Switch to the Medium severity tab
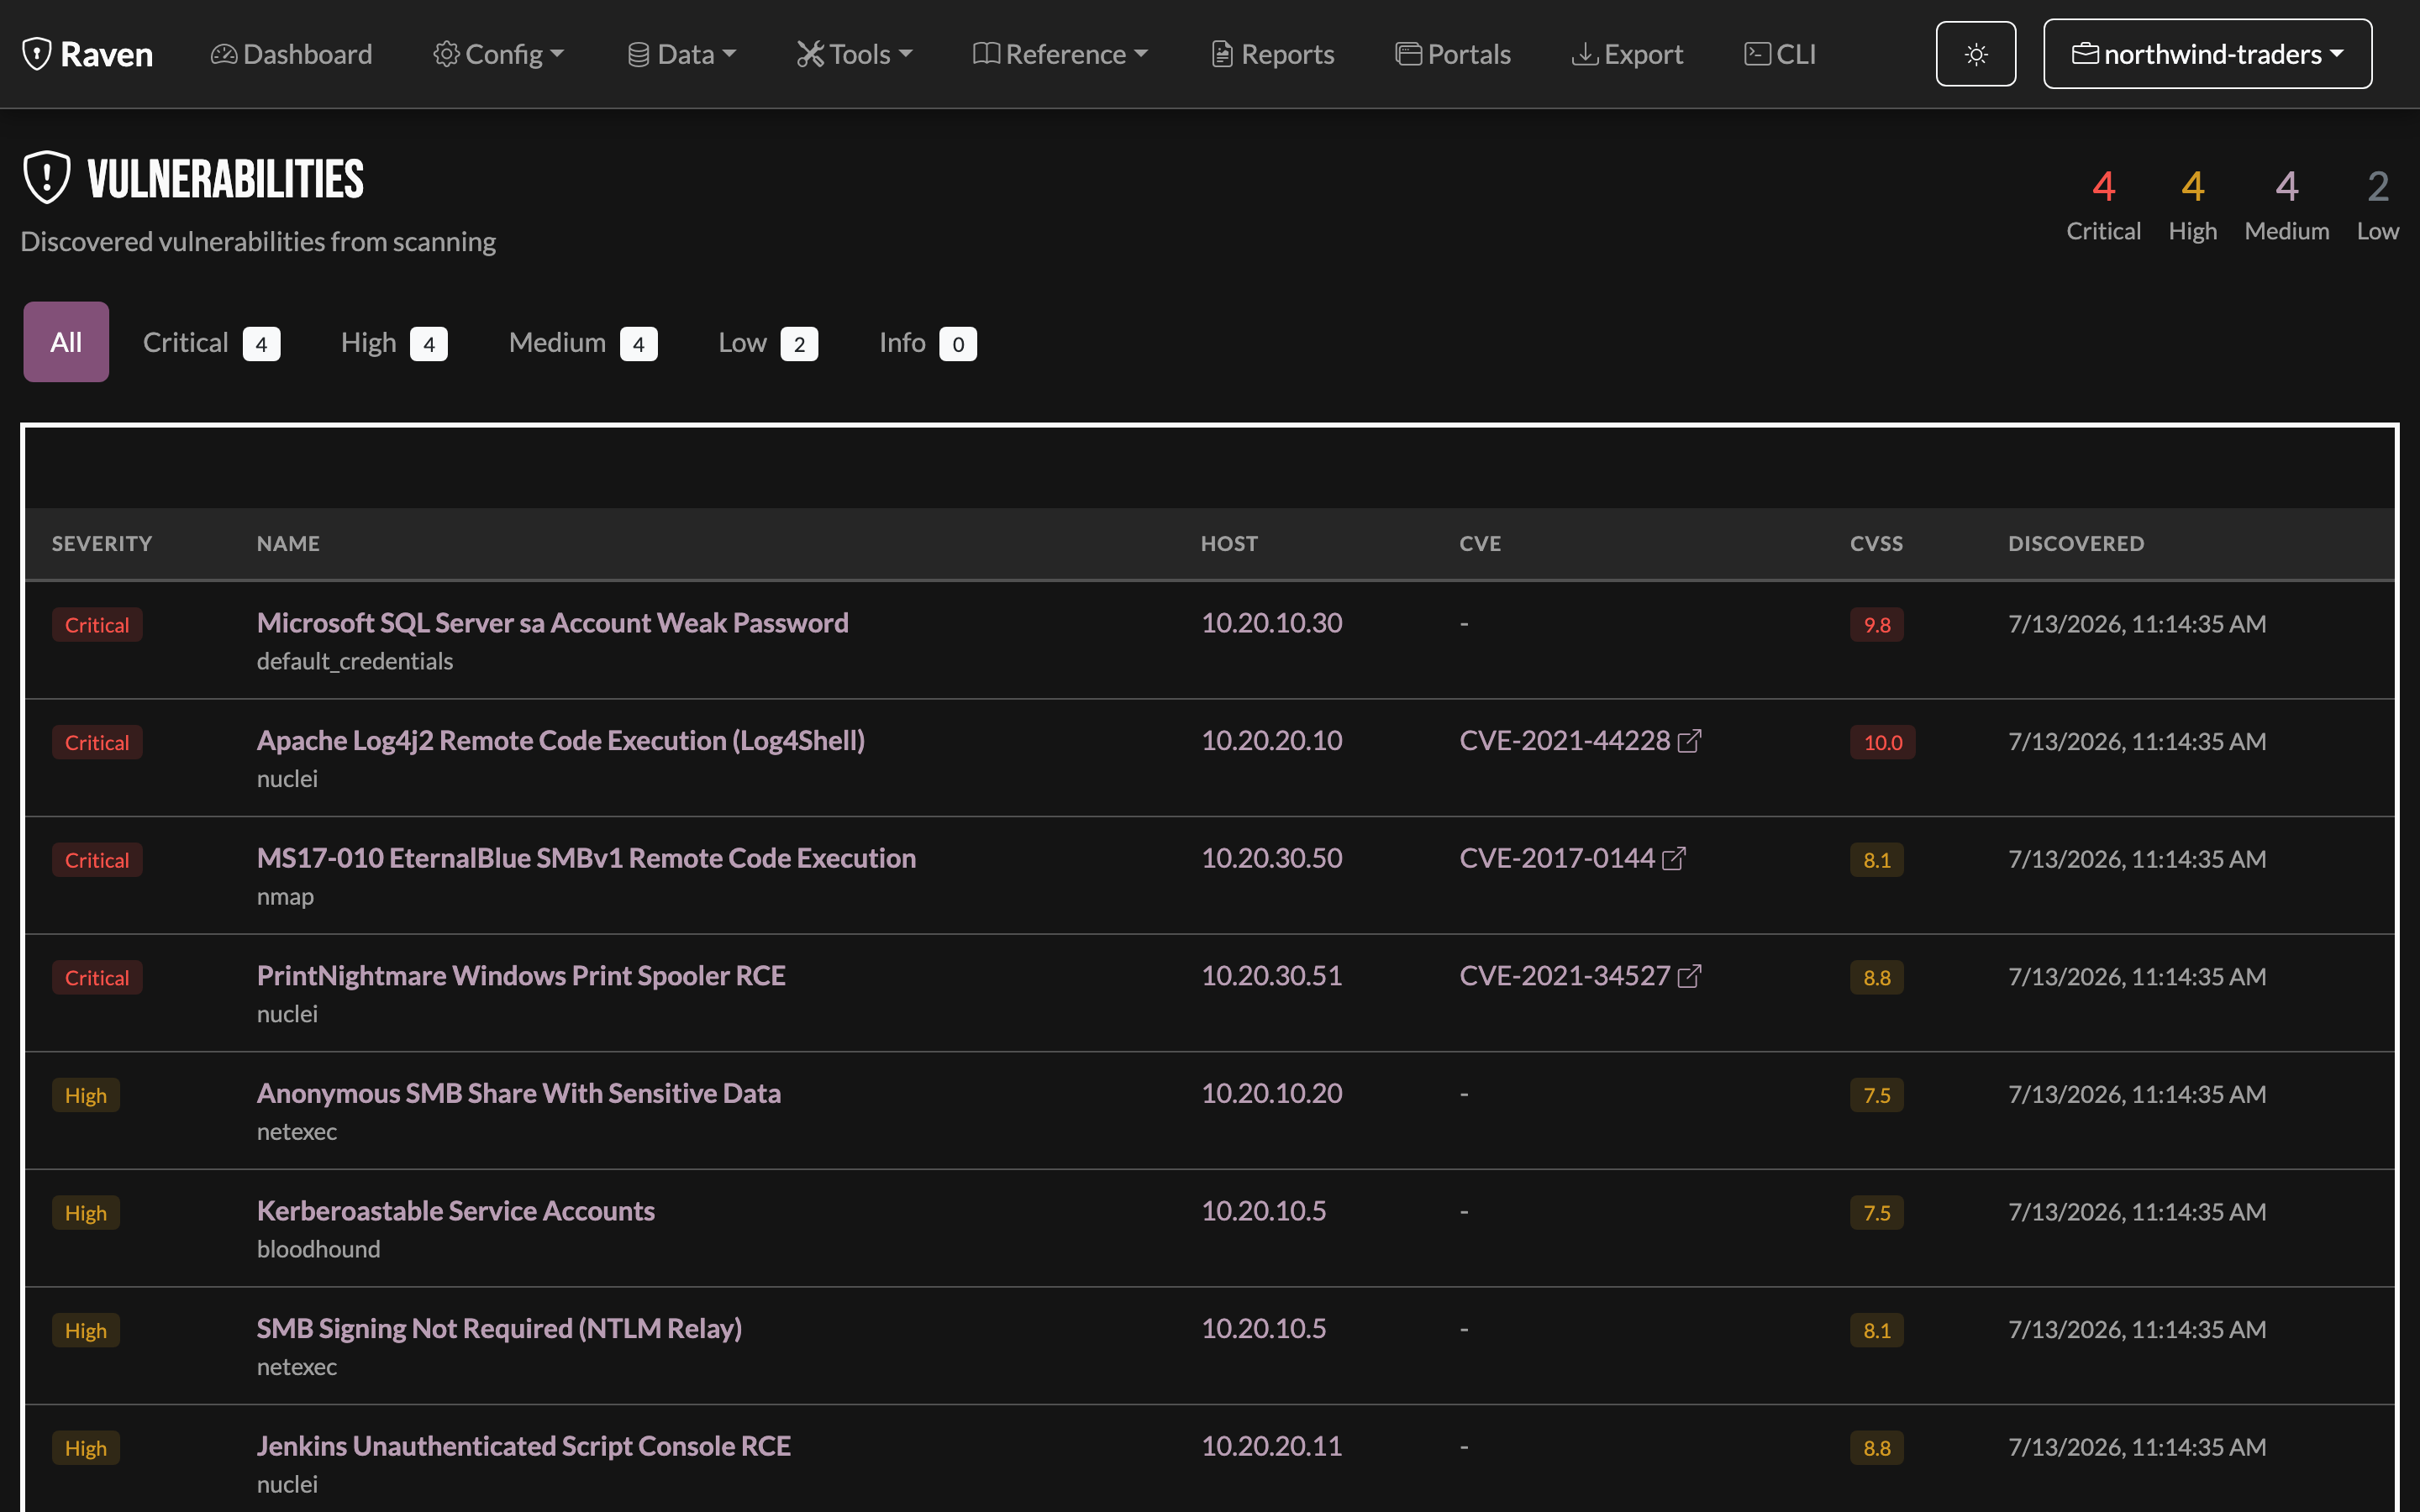2420x1512 pixels. click(x=583, y=343)
